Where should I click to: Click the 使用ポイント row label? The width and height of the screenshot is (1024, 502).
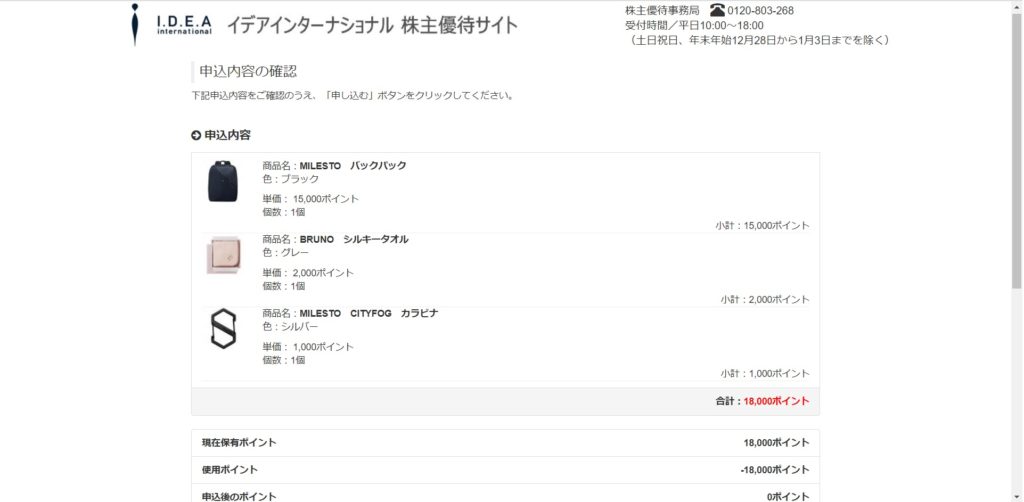coord(230,470)
